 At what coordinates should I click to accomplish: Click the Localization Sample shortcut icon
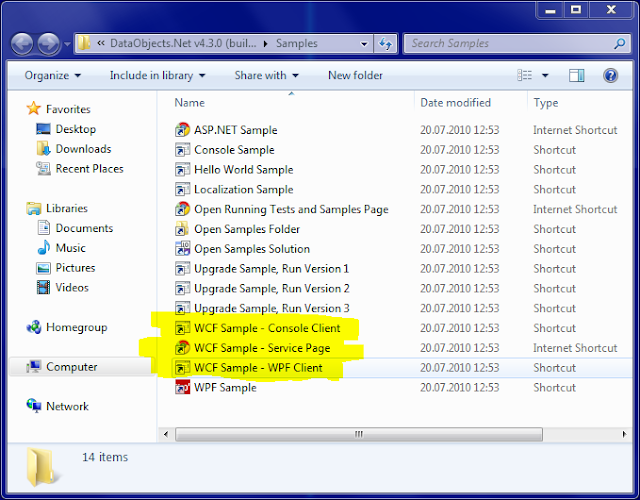tap(182, 189)
